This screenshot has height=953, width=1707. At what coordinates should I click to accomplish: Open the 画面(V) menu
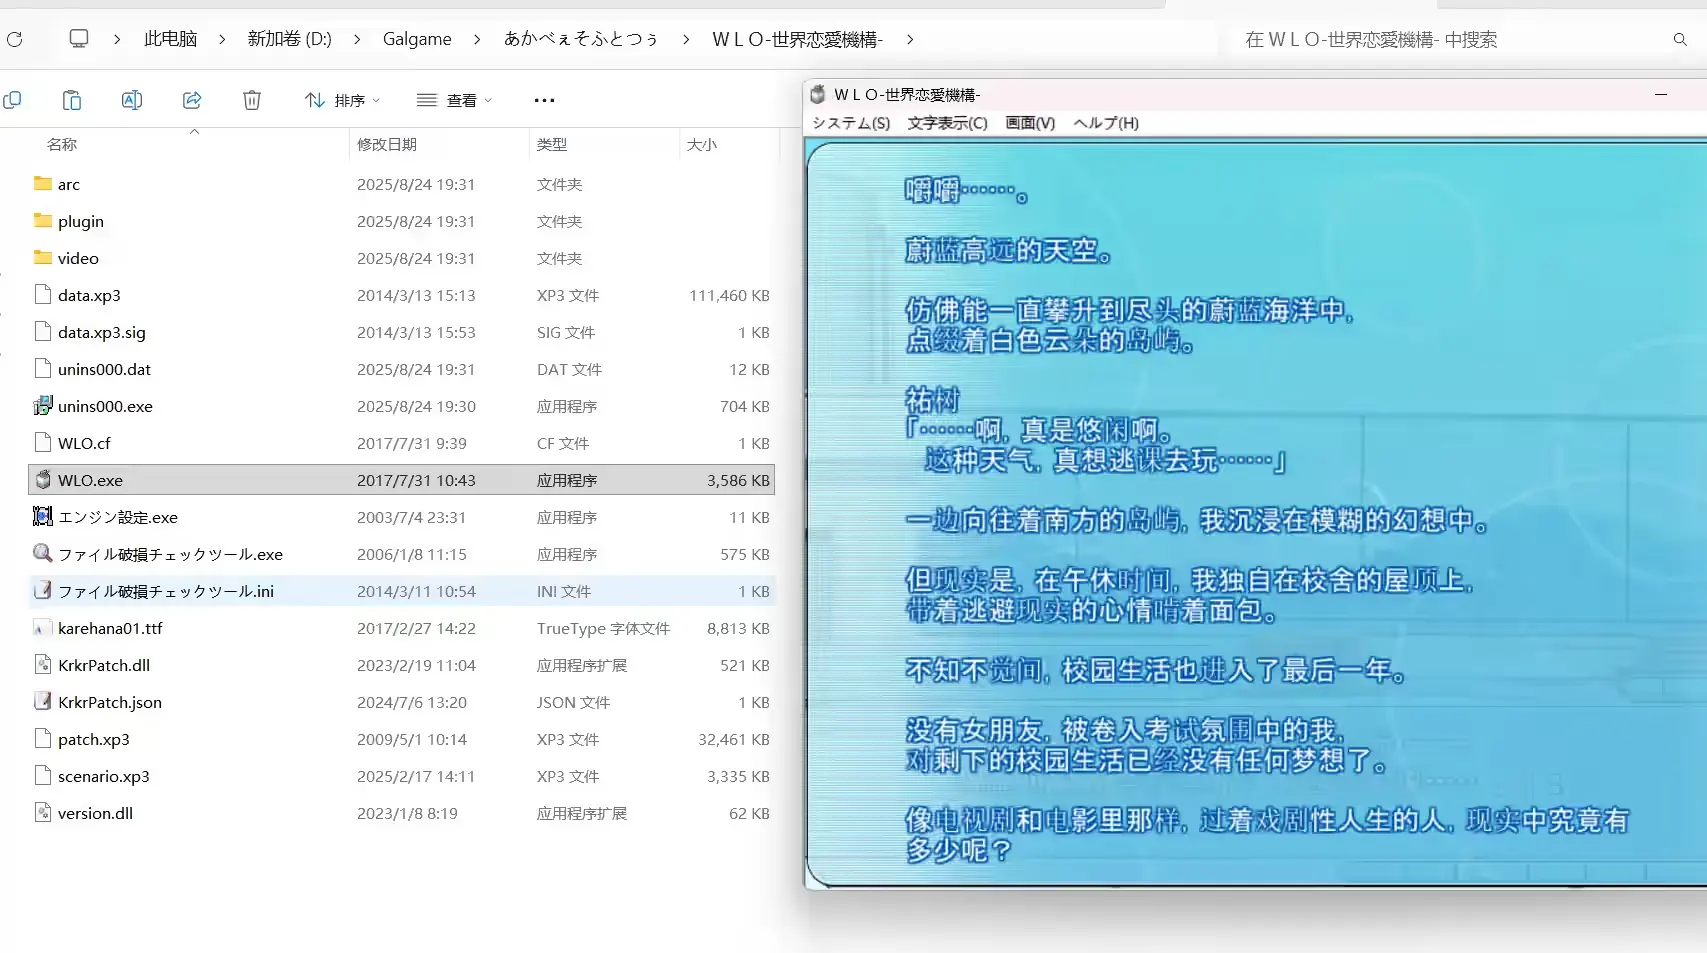1030,123
